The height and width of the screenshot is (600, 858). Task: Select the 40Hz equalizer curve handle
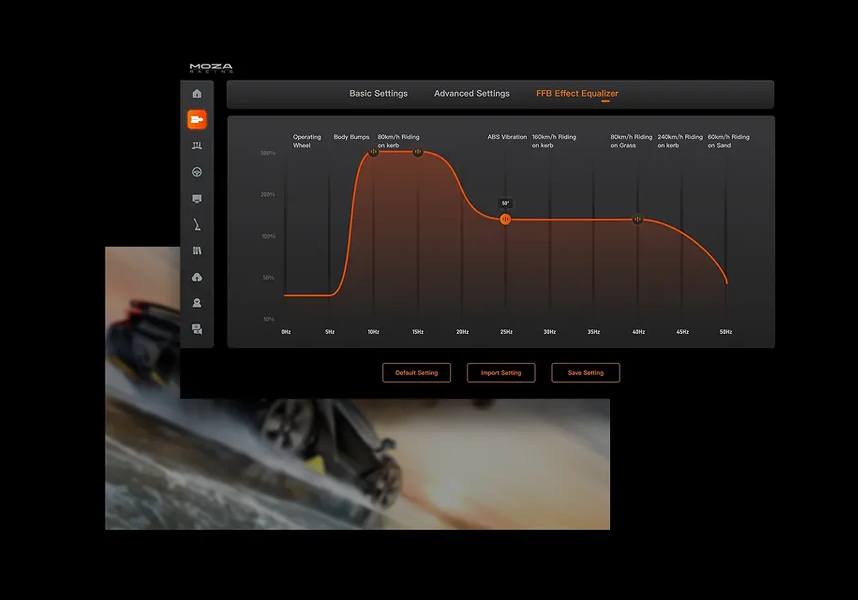638,219
